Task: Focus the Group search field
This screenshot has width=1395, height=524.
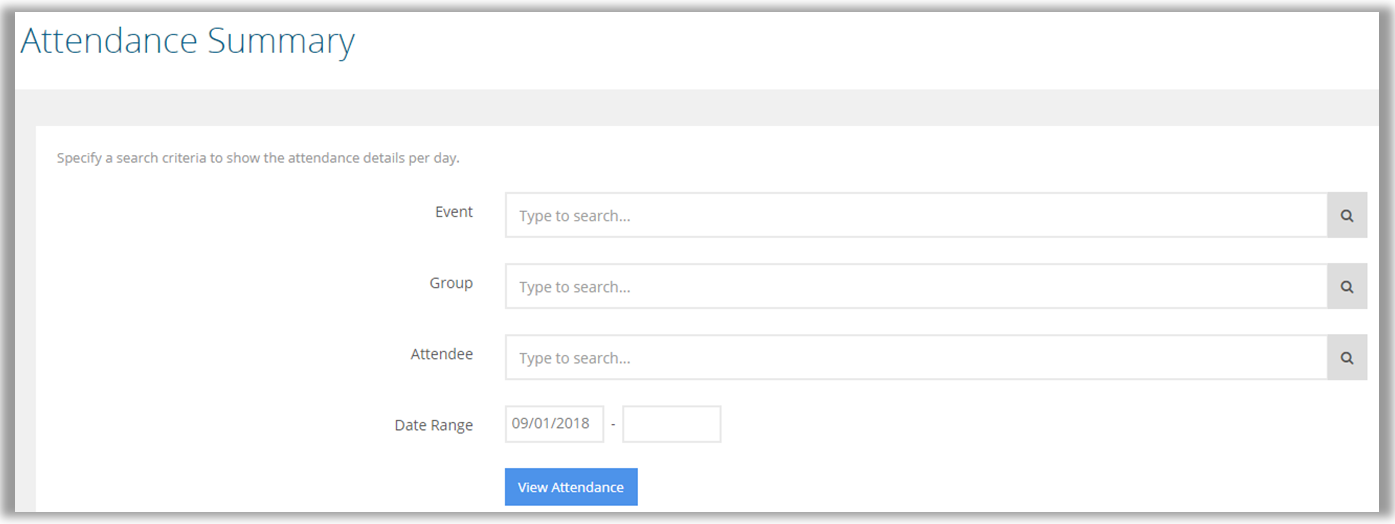Action: coord(915,287)
